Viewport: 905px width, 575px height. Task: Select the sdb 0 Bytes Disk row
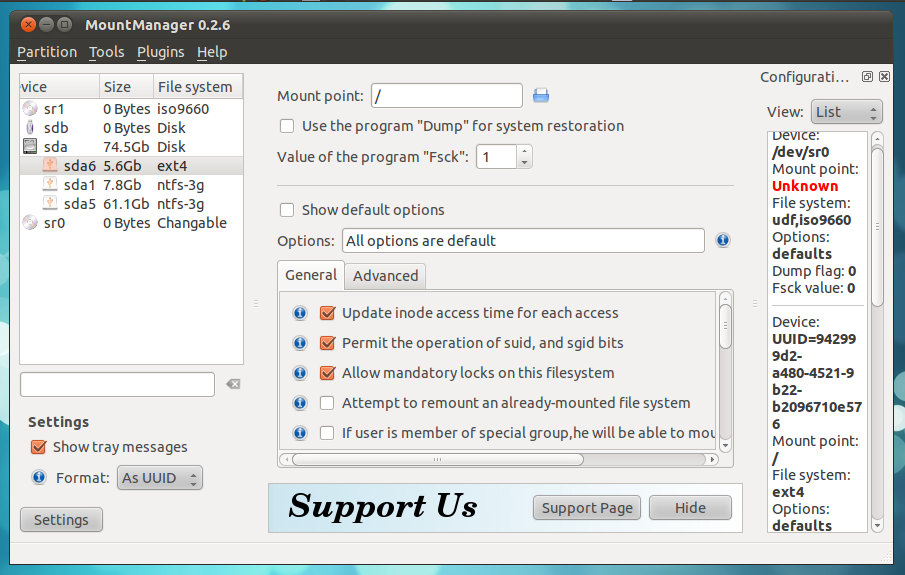click(x=132, y=128)
